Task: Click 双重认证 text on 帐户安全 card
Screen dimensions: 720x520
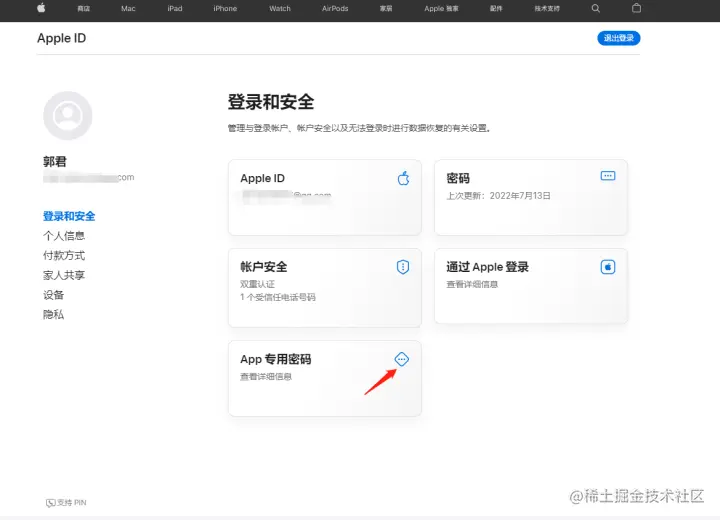Action: (x=257, y=284)
